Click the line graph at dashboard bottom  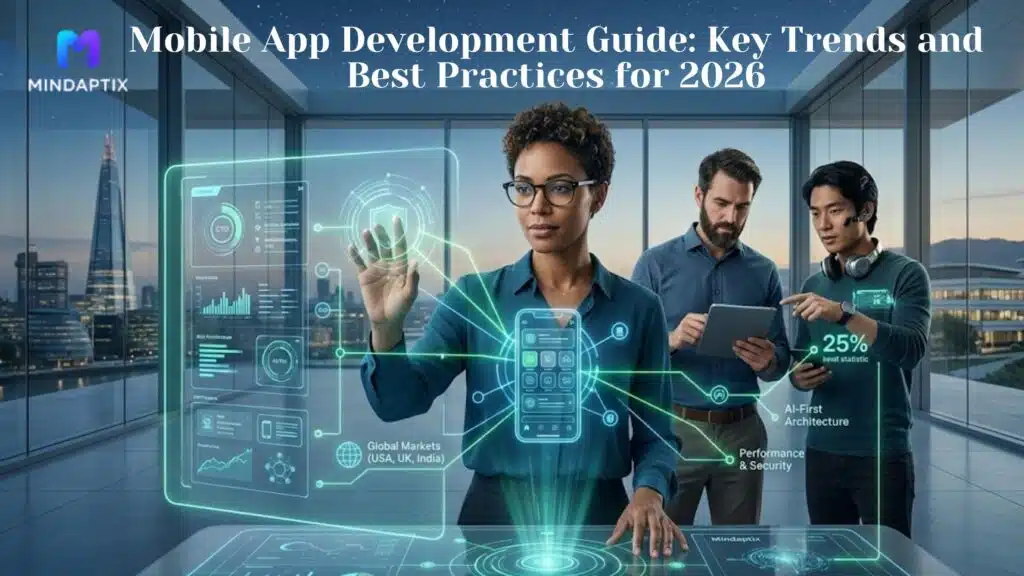pos(225,462)
